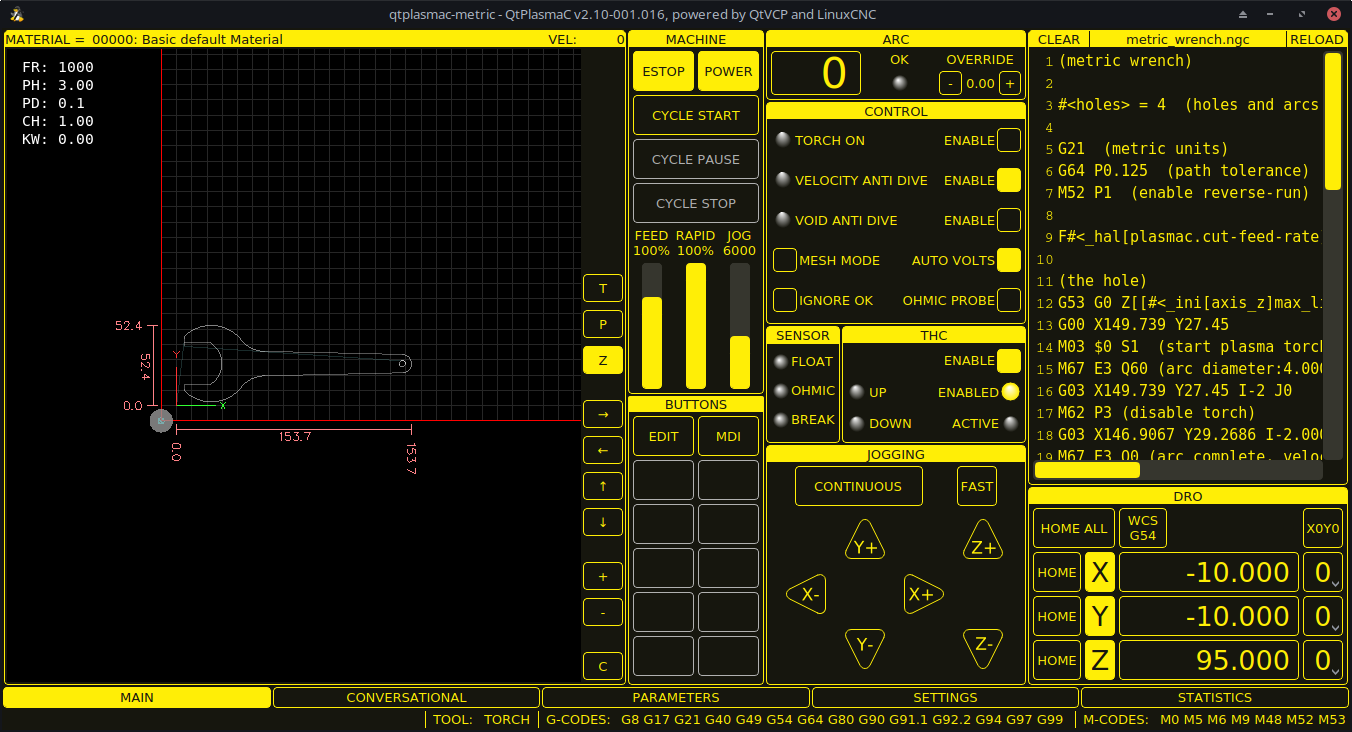Activate the P view icon beside the preview
This screenshot has height=732, width=1352.
point(602,324)
